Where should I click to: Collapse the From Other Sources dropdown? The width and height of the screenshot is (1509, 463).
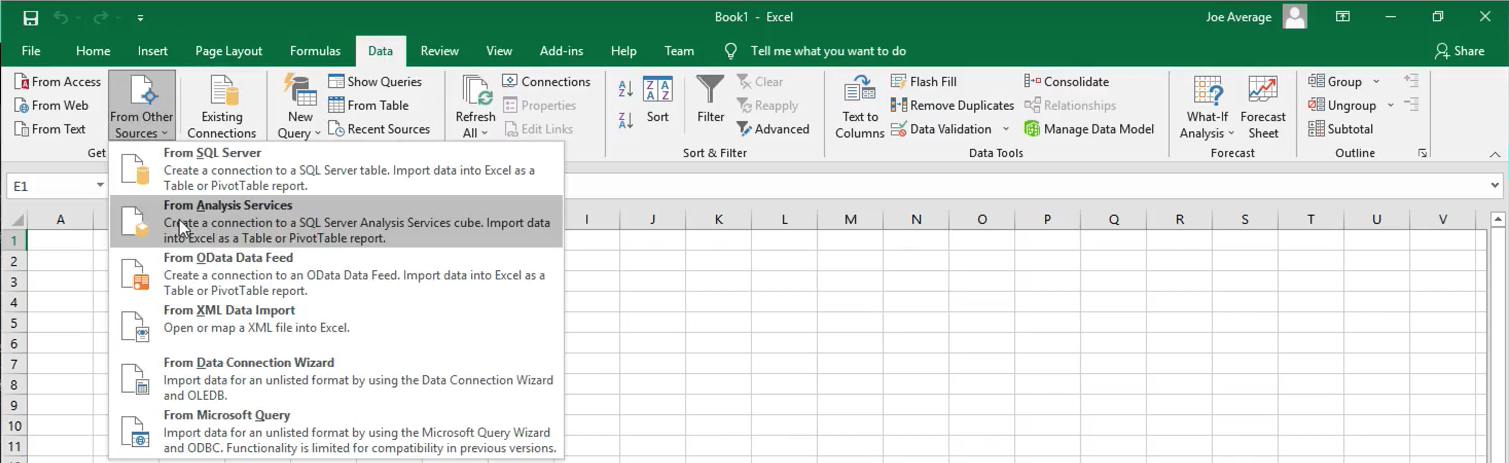pos(142,106)
